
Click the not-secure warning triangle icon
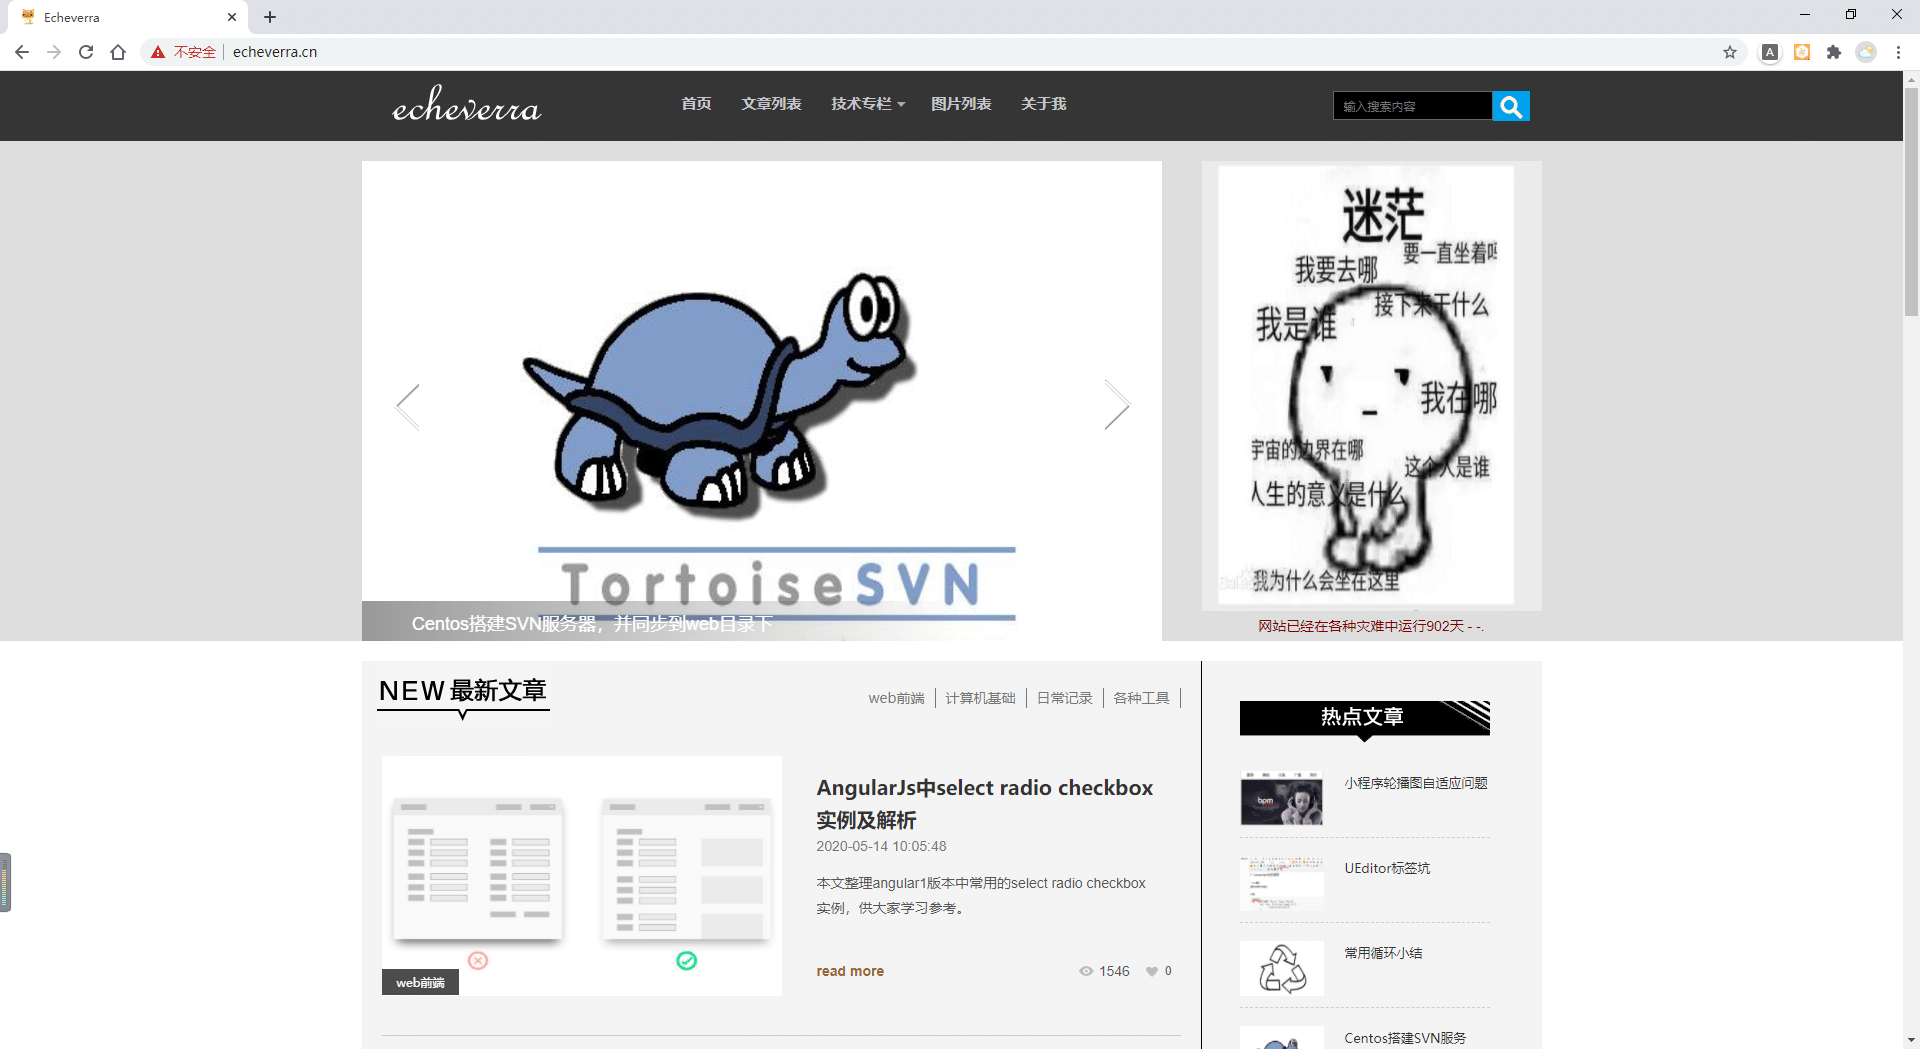(x=158, y=52)
